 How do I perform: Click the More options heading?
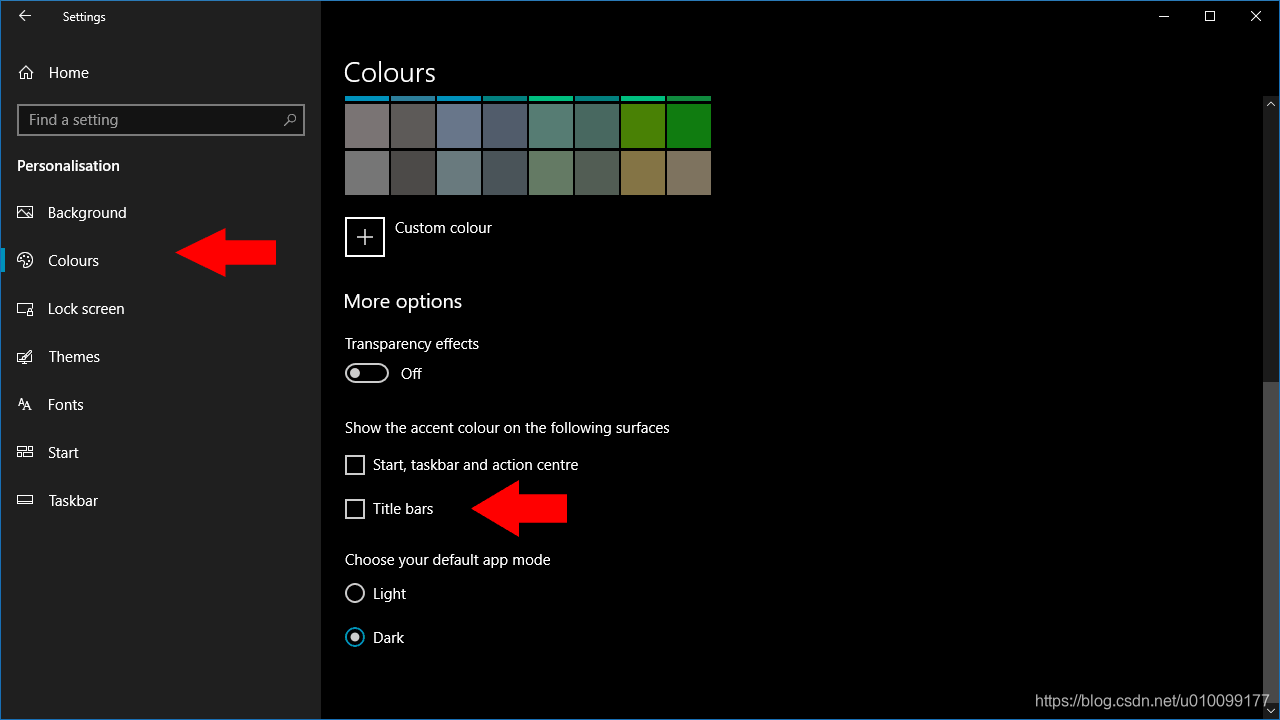click(x=403, y=301)
